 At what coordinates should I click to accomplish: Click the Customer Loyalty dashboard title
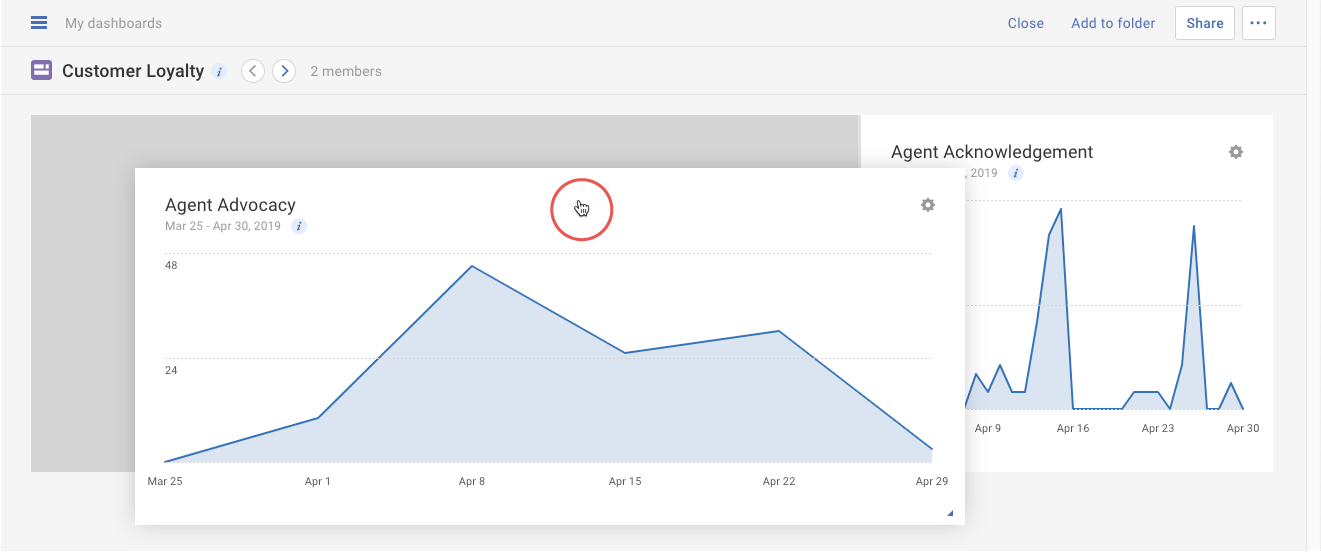[133, 71]
